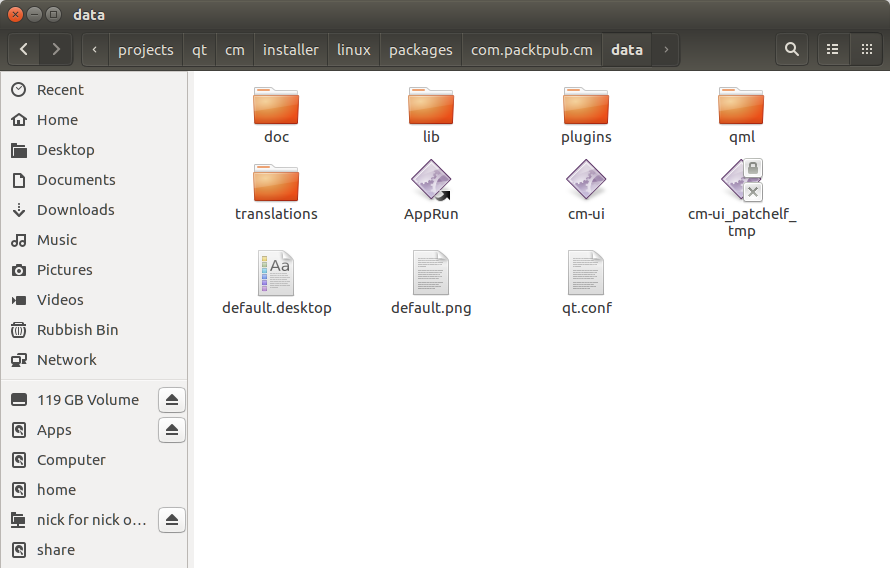The image size is (890, 568).
Task: Switch to list view
Action: click(x=832, y=49)
